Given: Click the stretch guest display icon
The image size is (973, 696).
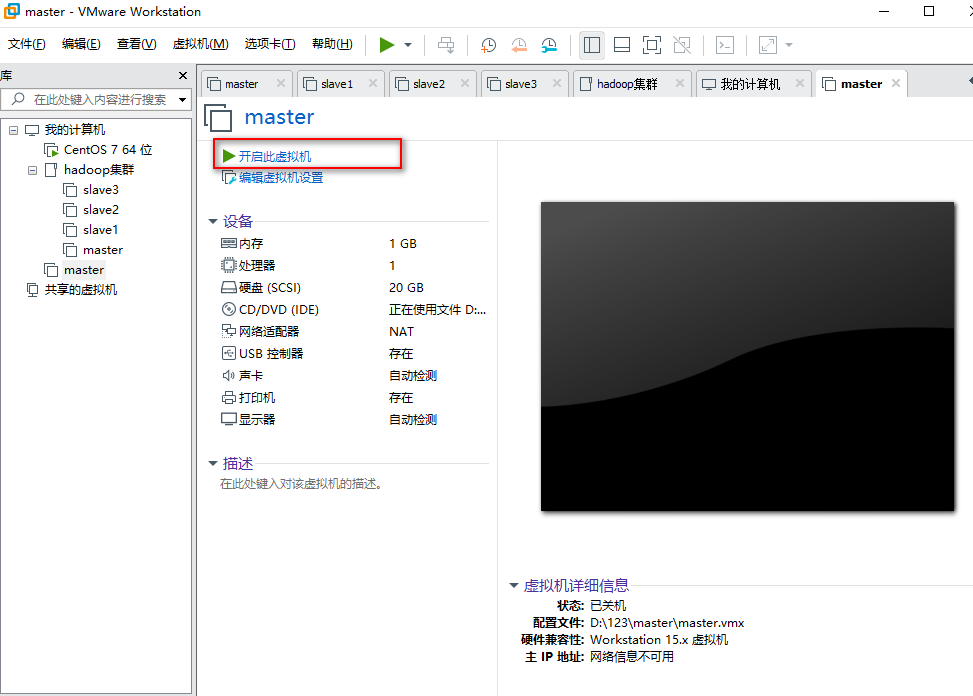Looking at the screenshot, I should (768, 45).
